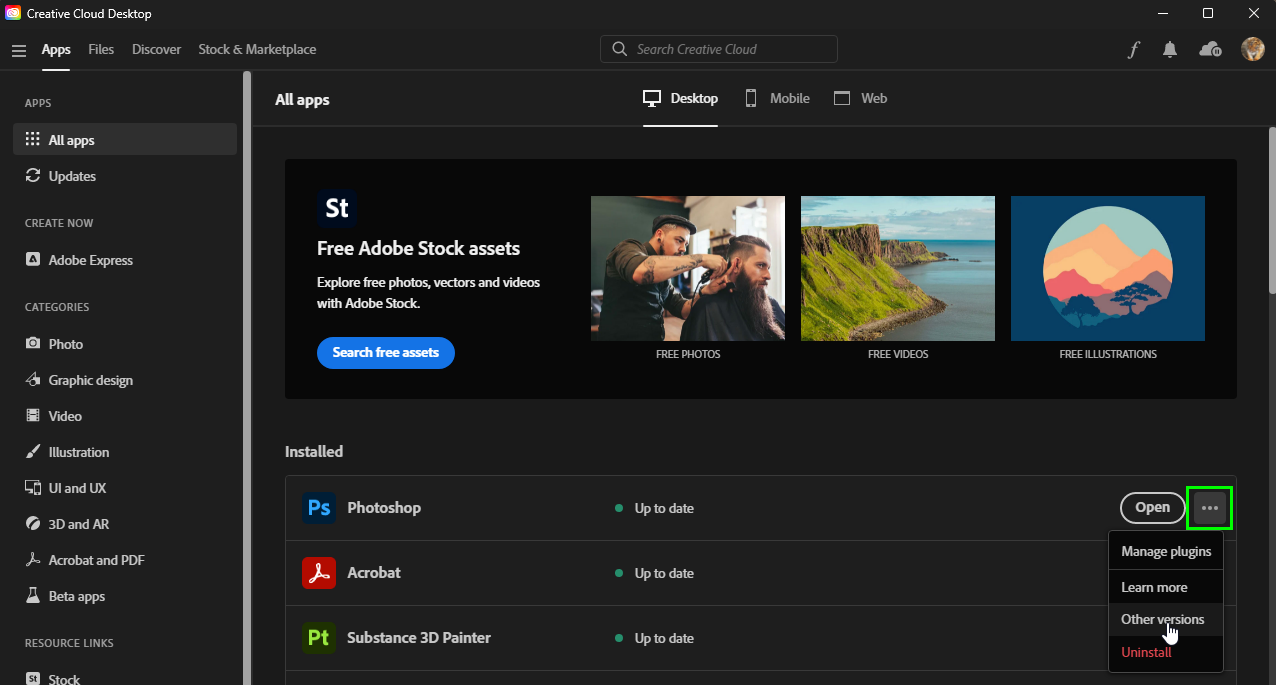This screenshot has width=1276, height=685.
Task: Click the Search free assets button
Action: [385, 353]
